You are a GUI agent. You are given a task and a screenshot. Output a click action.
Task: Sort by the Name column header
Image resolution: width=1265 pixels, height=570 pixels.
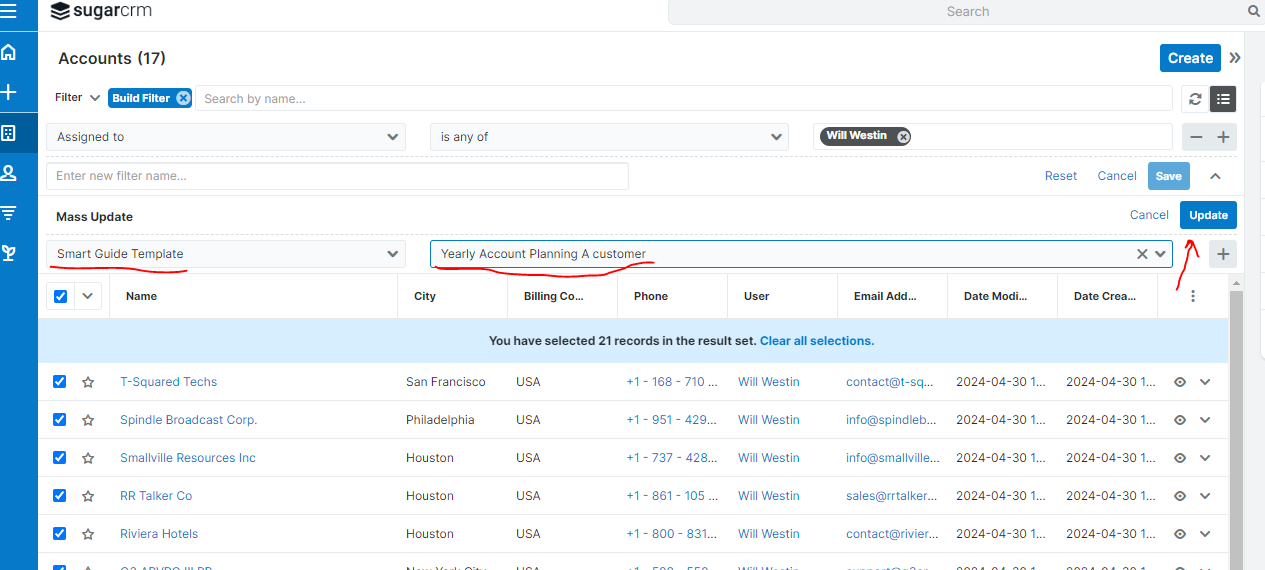pyautogui.click(x=141, y=296)
